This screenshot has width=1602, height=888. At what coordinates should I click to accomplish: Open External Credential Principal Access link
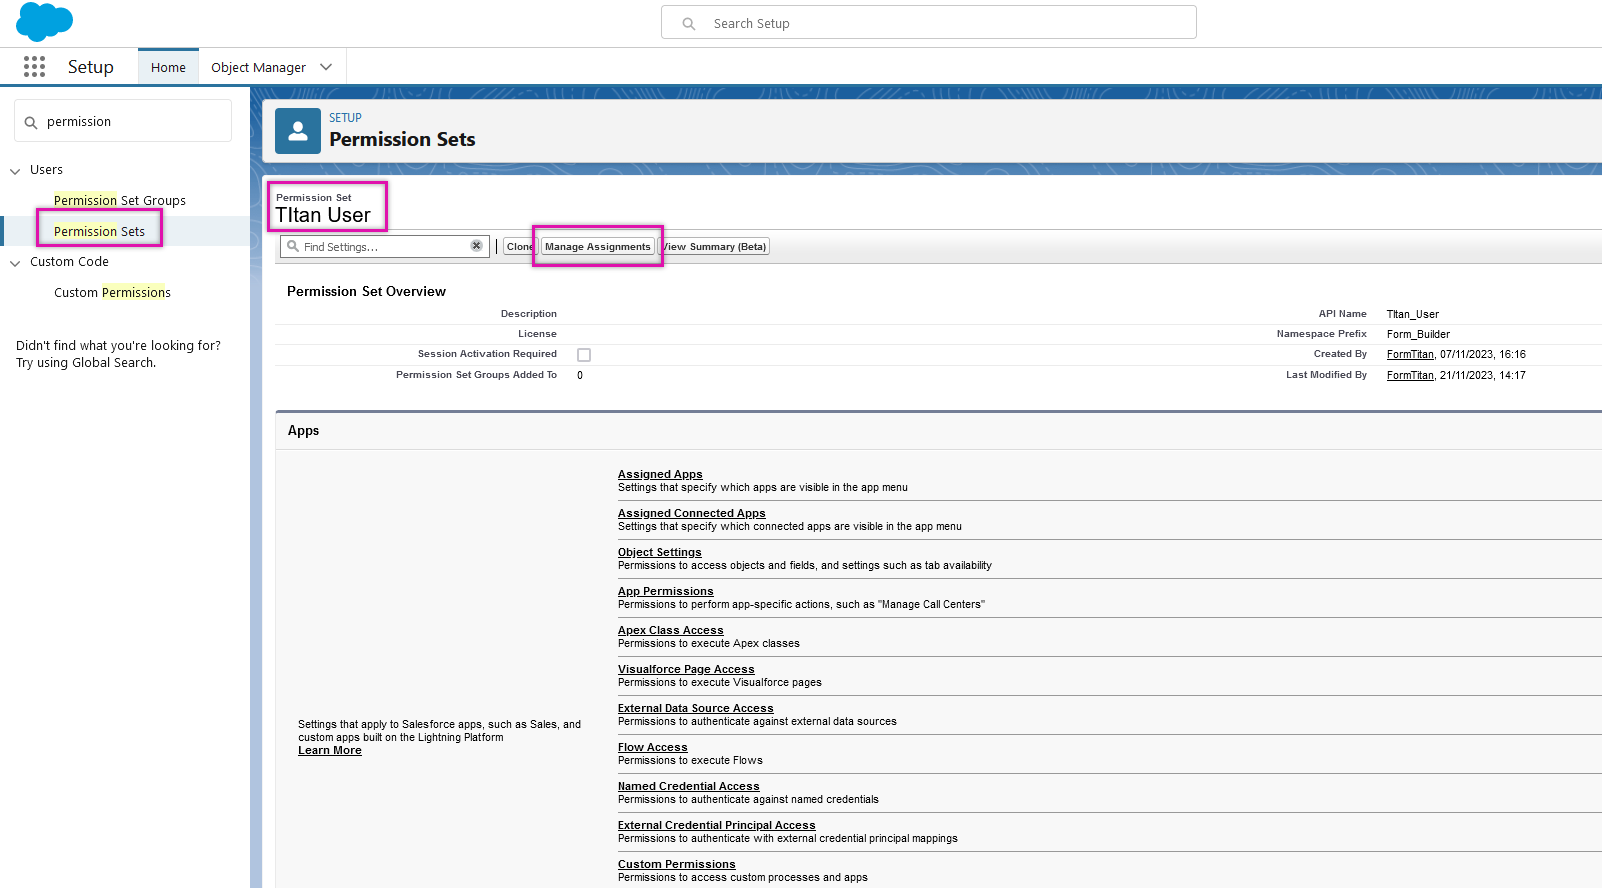(x=717, y=825)
